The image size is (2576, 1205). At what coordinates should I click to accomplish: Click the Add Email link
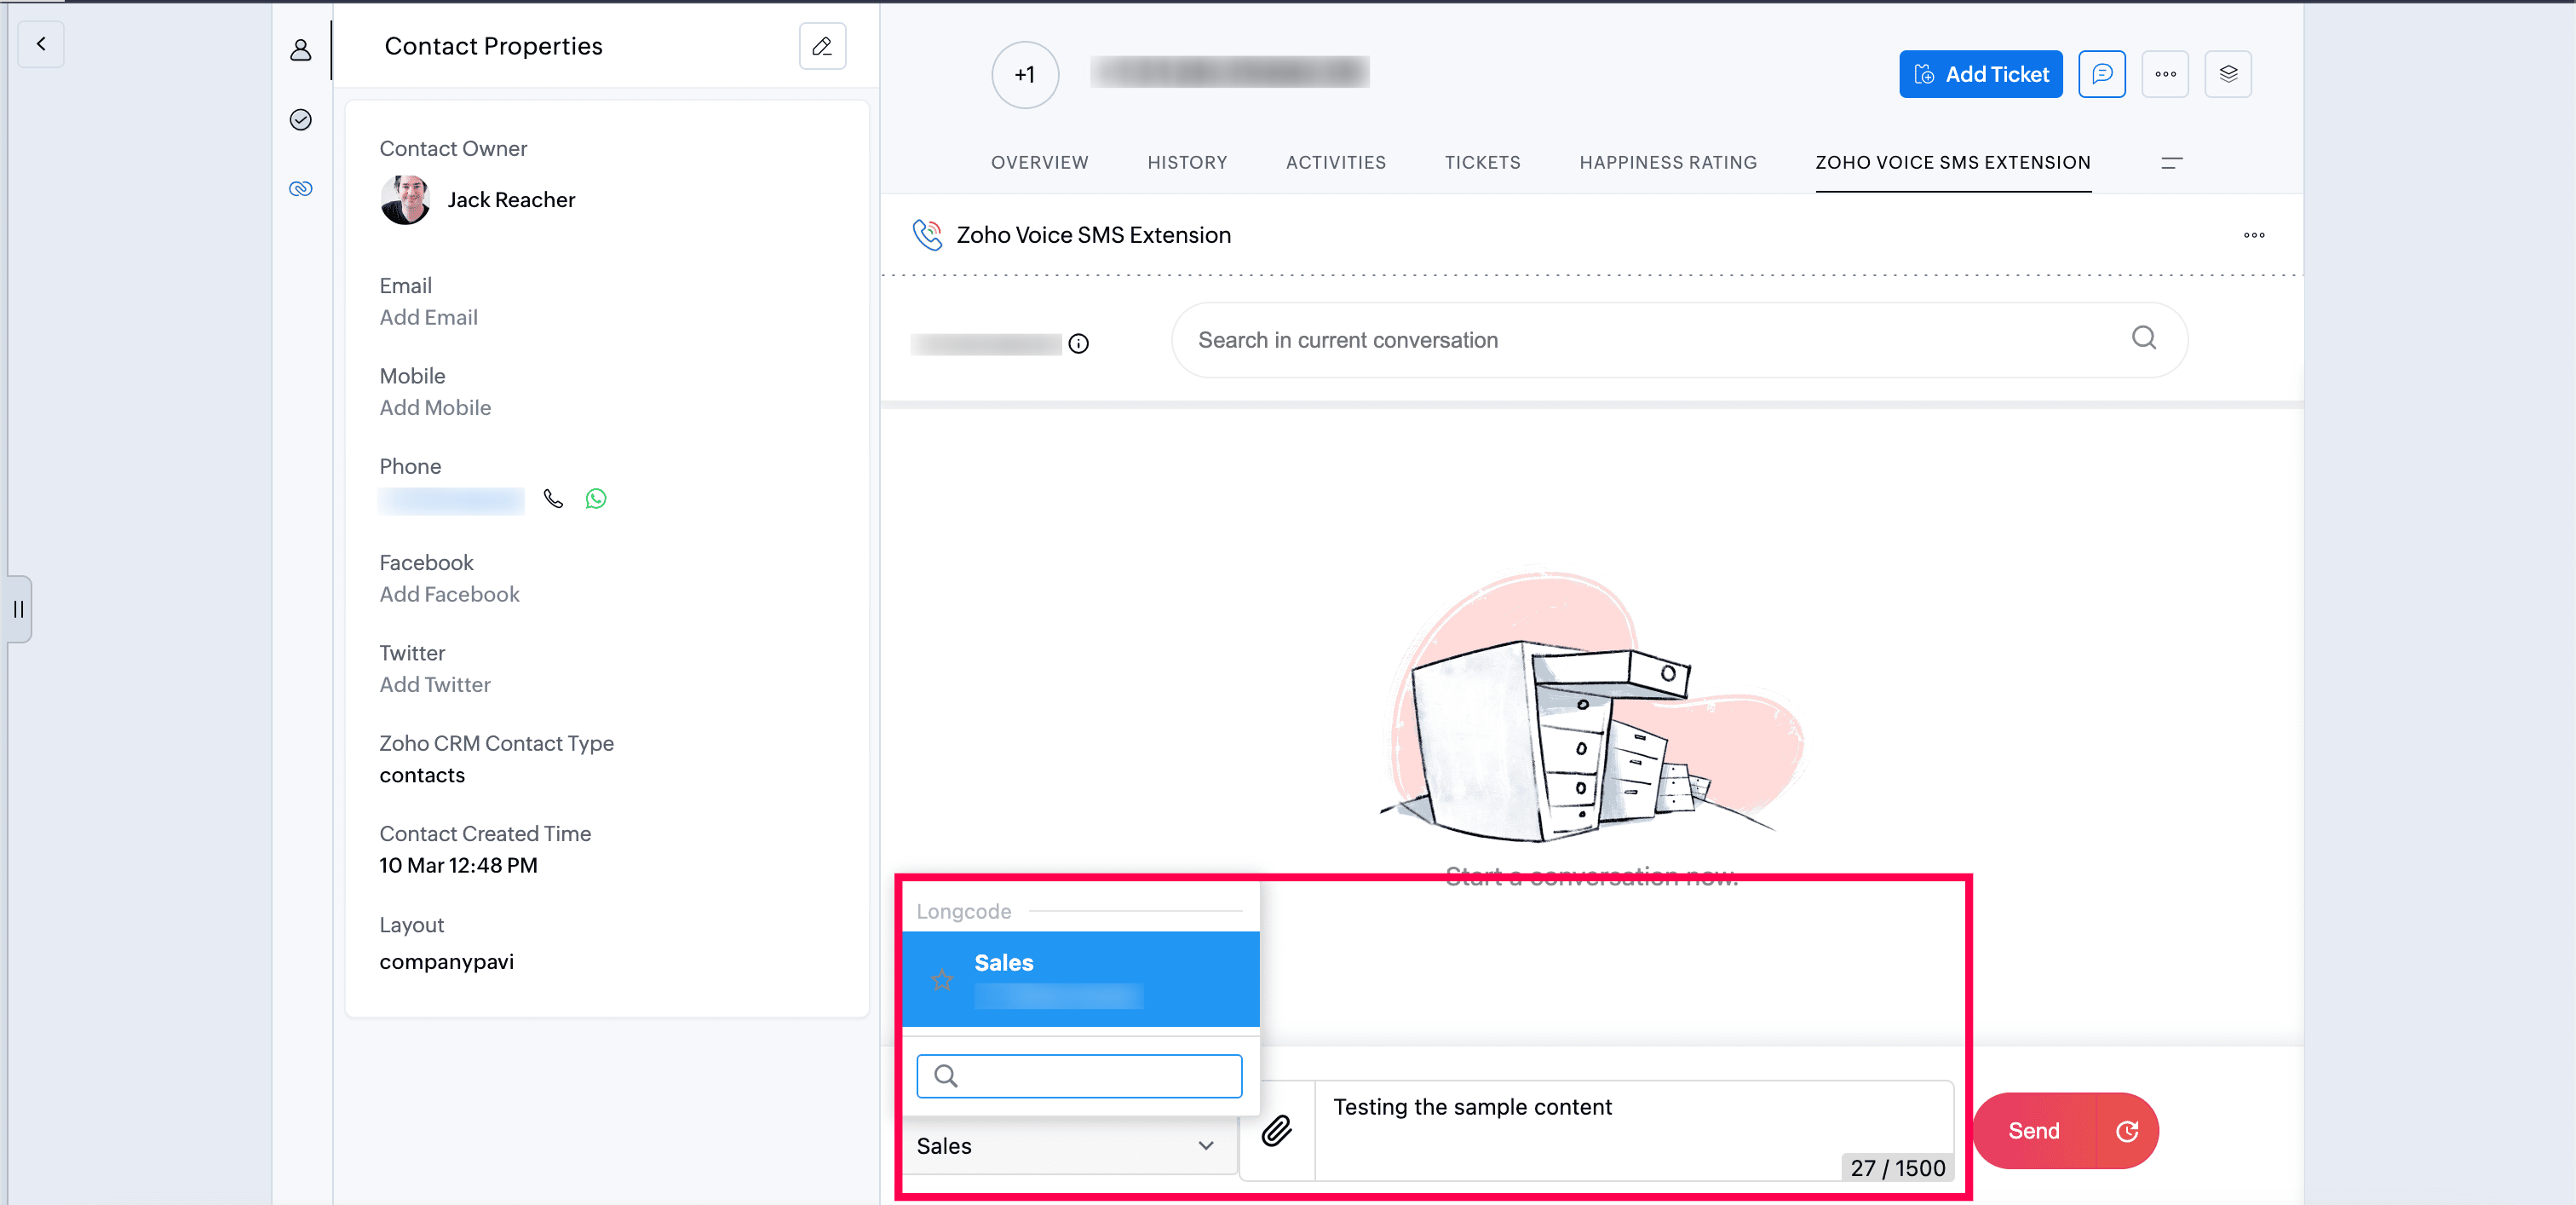428,317
